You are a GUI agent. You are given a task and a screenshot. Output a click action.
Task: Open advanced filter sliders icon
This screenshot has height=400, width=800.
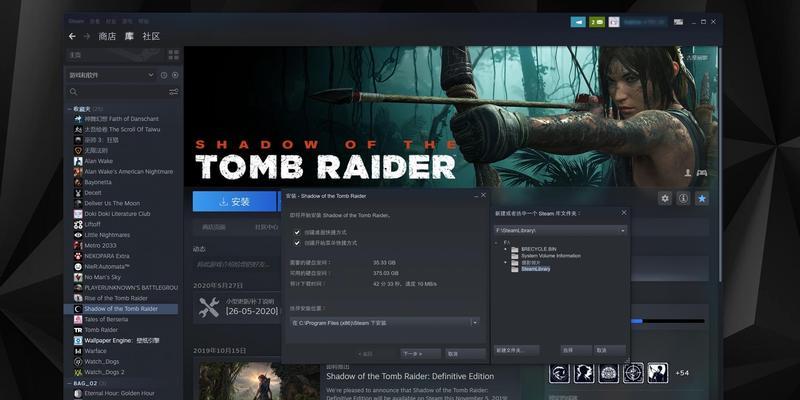174,92
